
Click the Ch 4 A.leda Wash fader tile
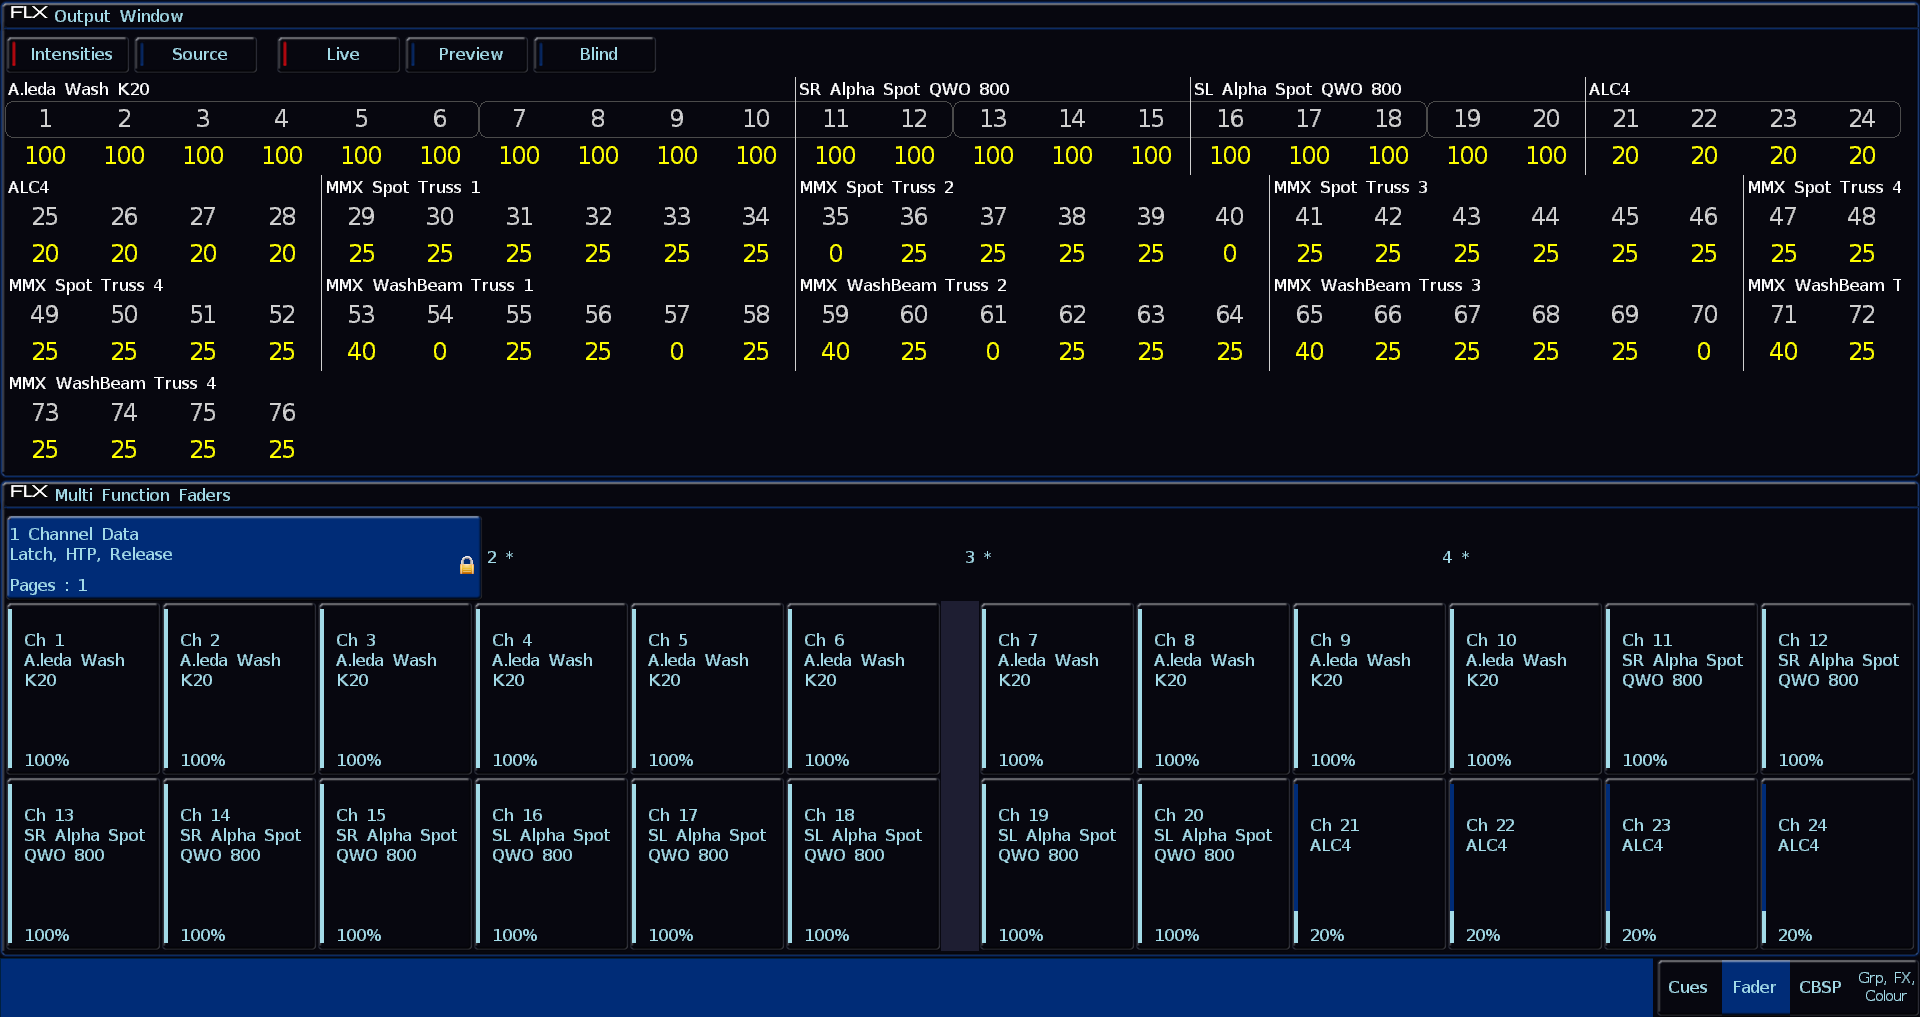pos(551,689)
